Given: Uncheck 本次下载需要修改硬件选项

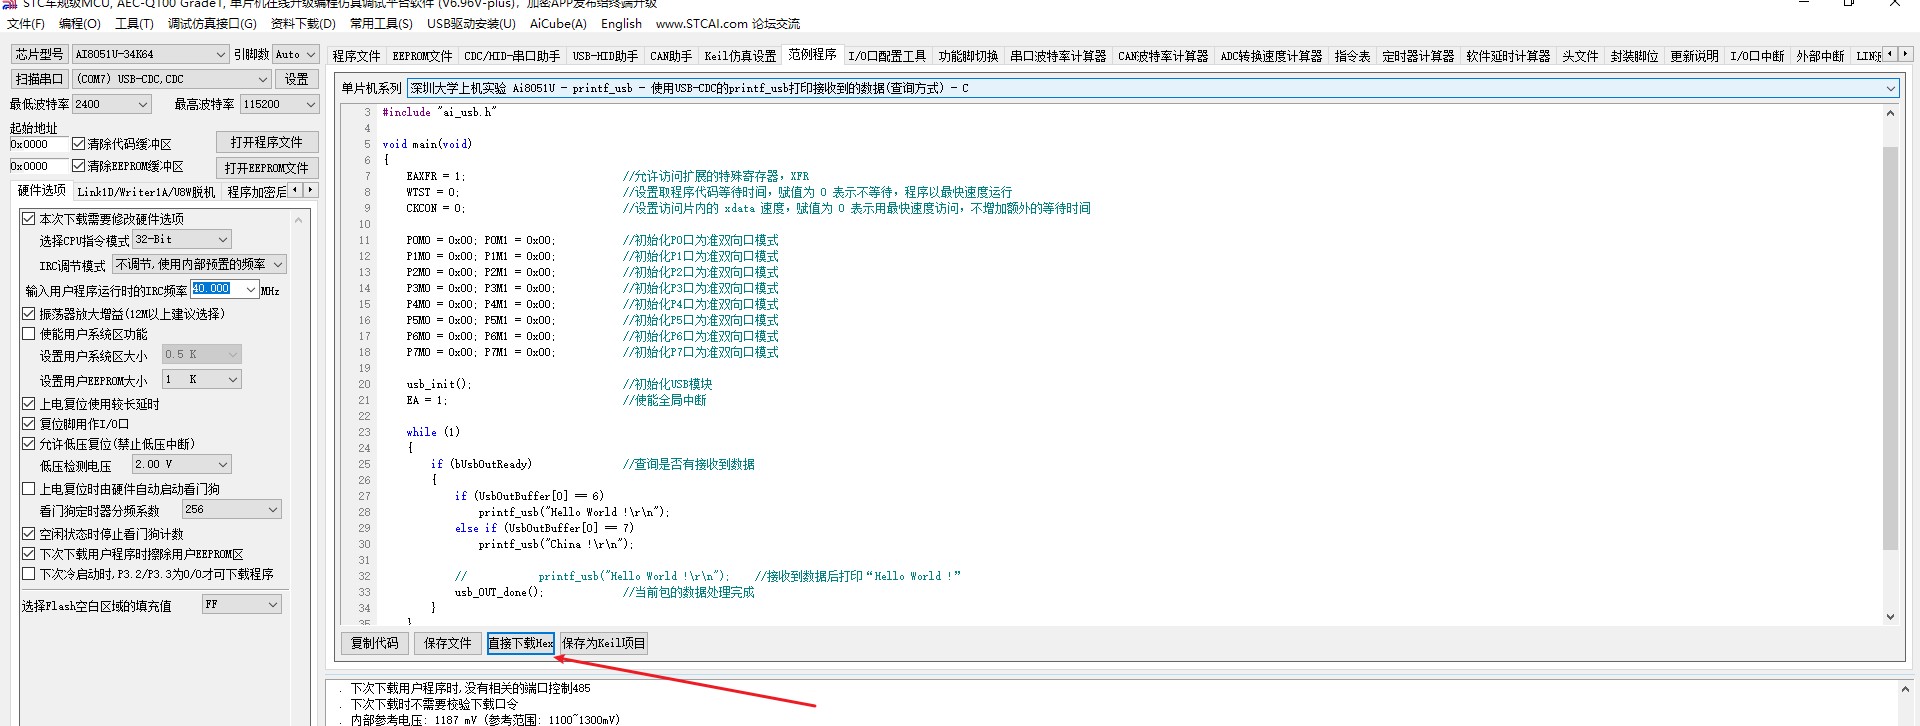Looking at the screenshot, I should tap(29, 218).
